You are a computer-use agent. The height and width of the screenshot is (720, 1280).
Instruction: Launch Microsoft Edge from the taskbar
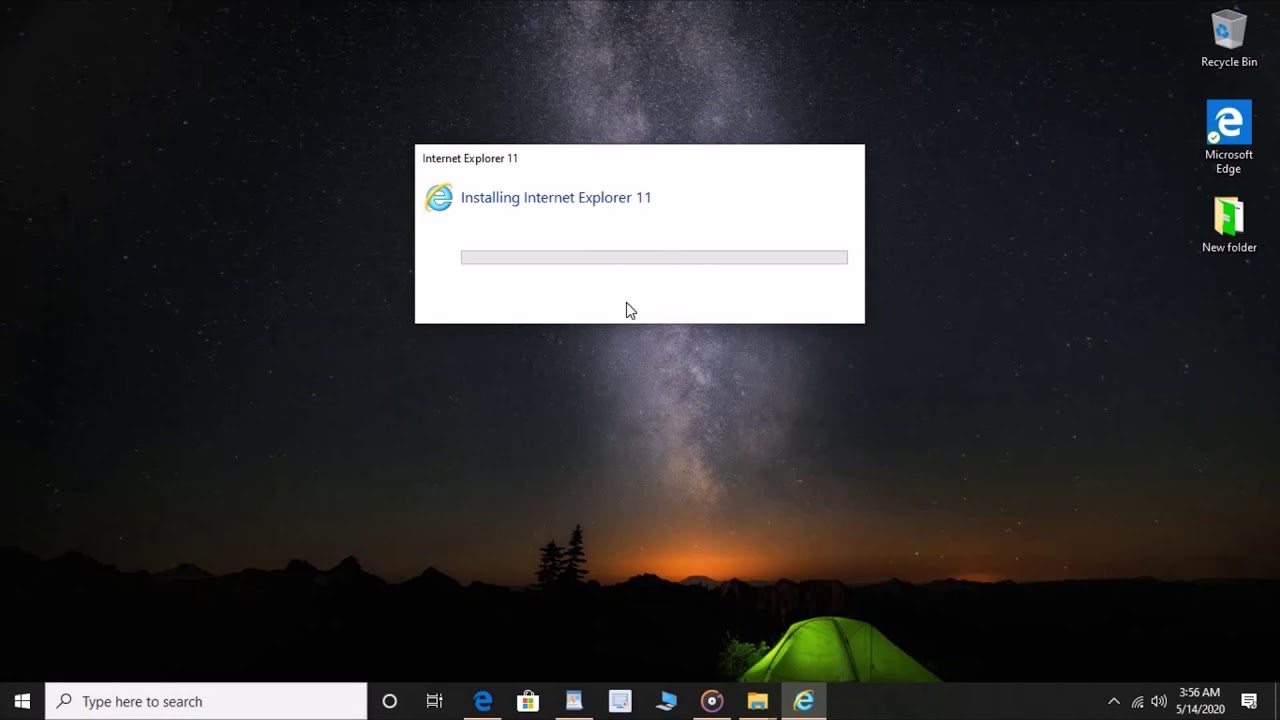(x=482, y=701)
